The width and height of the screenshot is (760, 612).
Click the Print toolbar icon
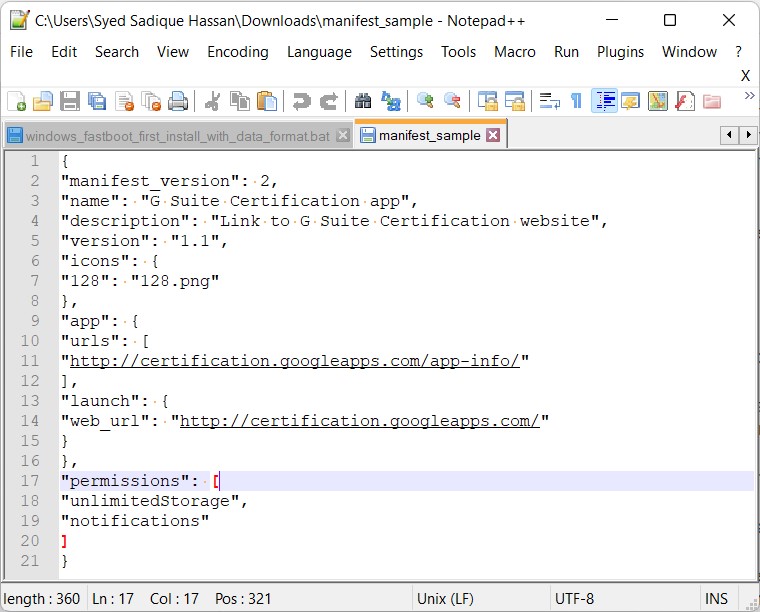[178, 101]
